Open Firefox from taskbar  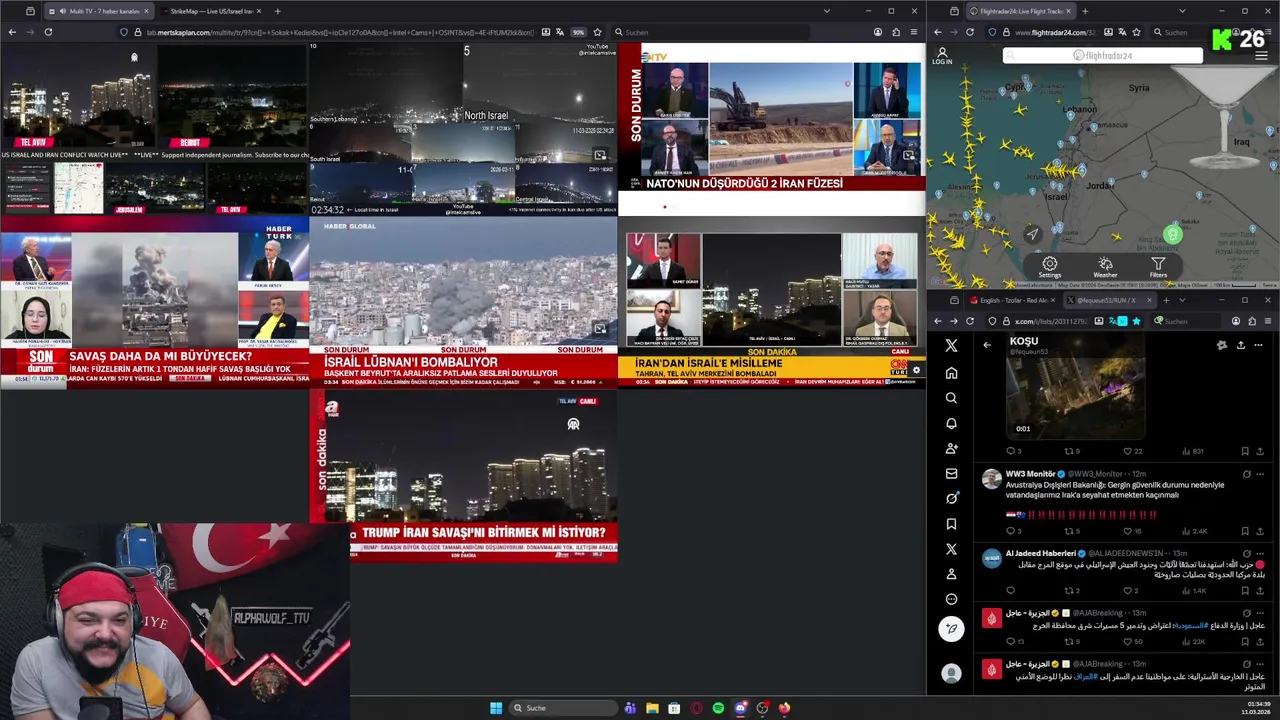point(784,708)
